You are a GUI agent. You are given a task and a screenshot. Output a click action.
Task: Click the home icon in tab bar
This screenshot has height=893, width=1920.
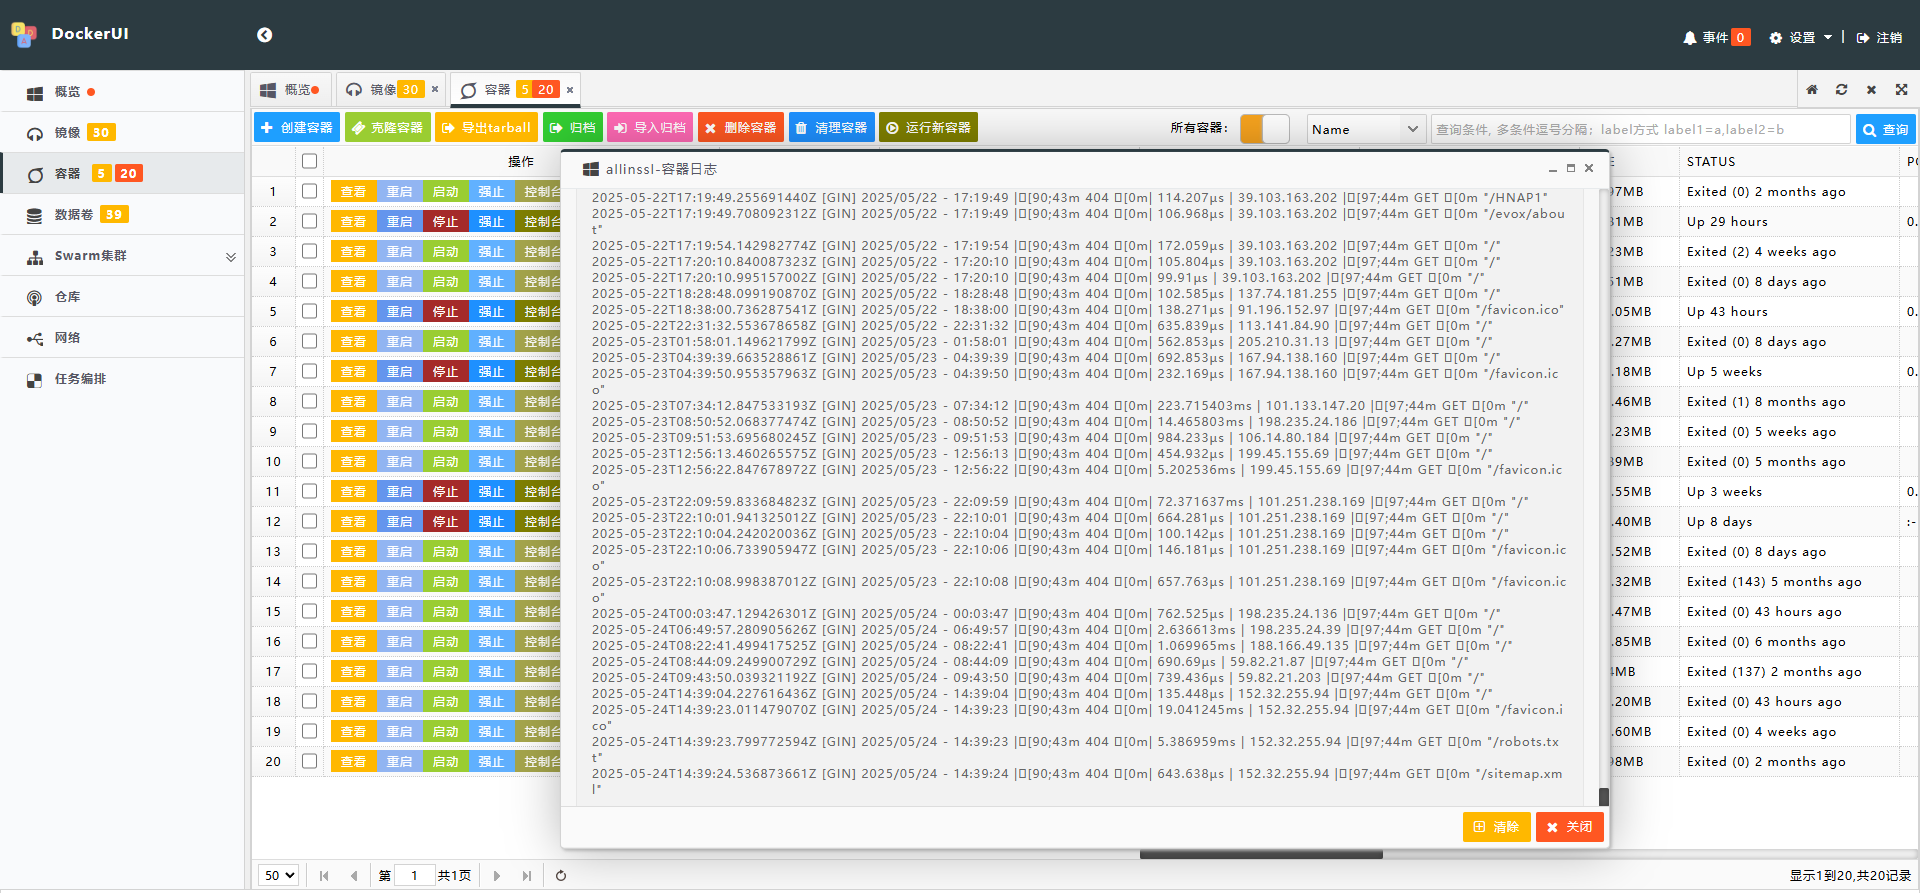coord(1812,90)
